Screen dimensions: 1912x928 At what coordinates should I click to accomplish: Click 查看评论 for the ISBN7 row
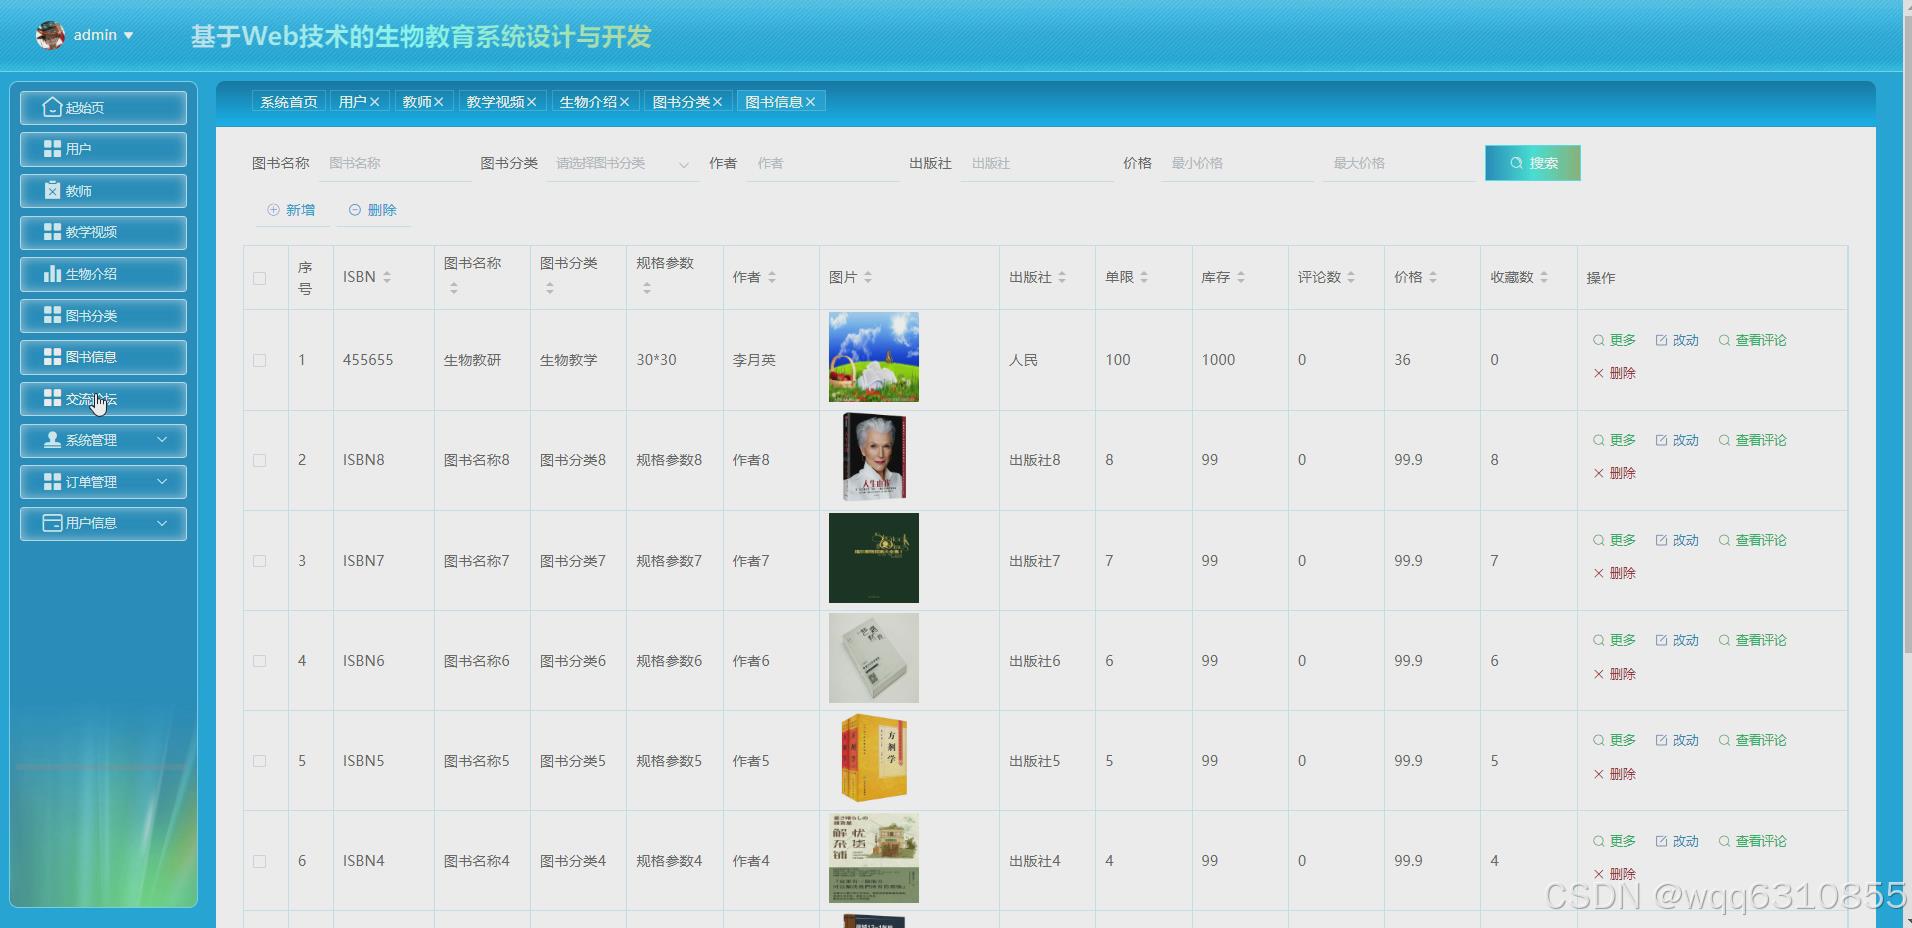1752,540
